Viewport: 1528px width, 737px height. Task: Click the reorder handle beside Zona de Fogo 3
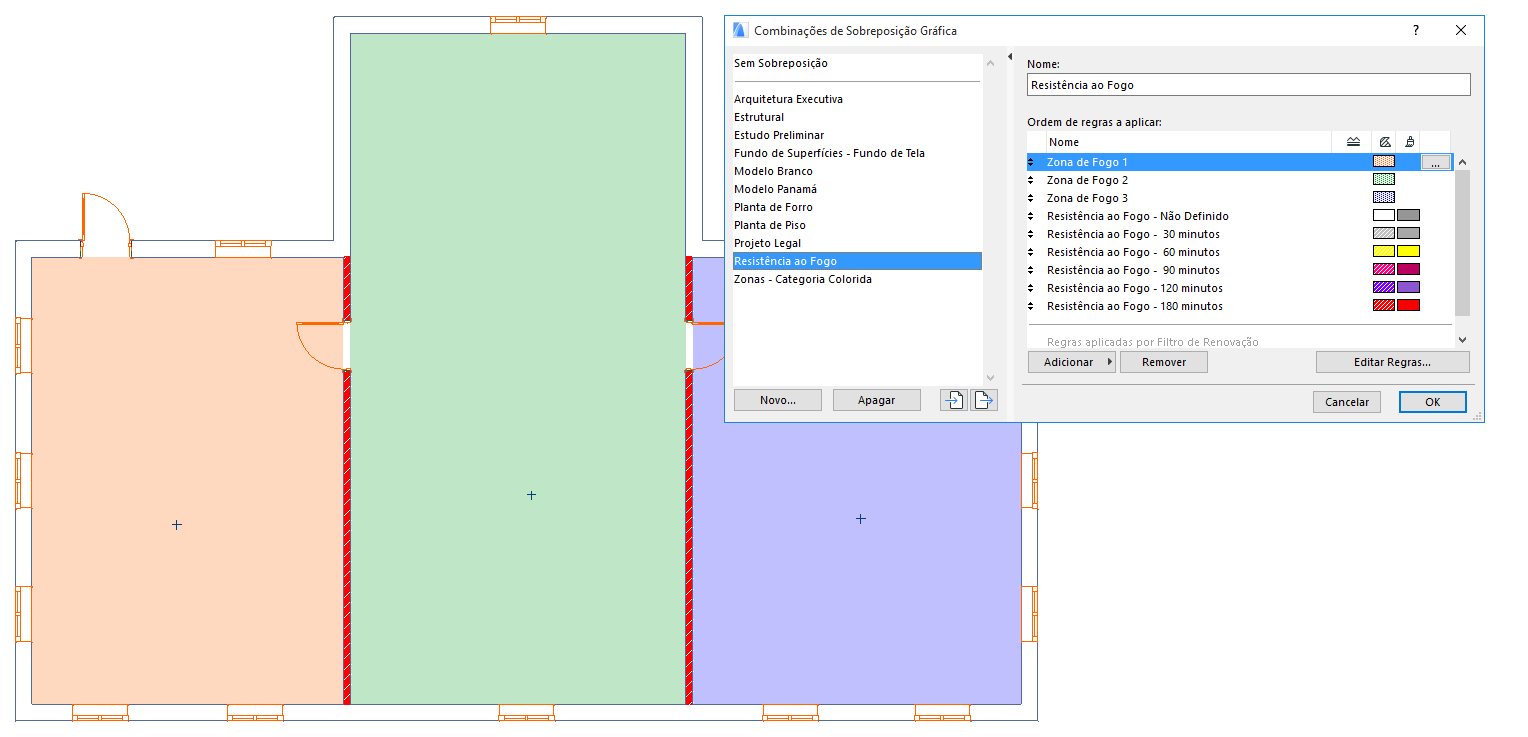(1031, 198)
